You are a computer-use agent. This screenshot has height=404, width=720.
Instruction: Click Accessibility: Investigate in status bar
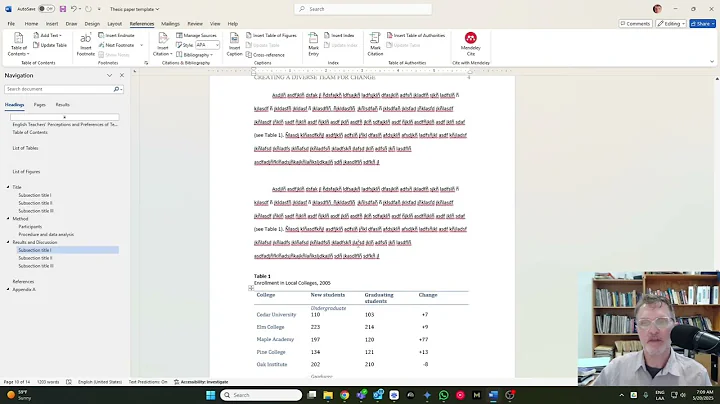point(201,382)
